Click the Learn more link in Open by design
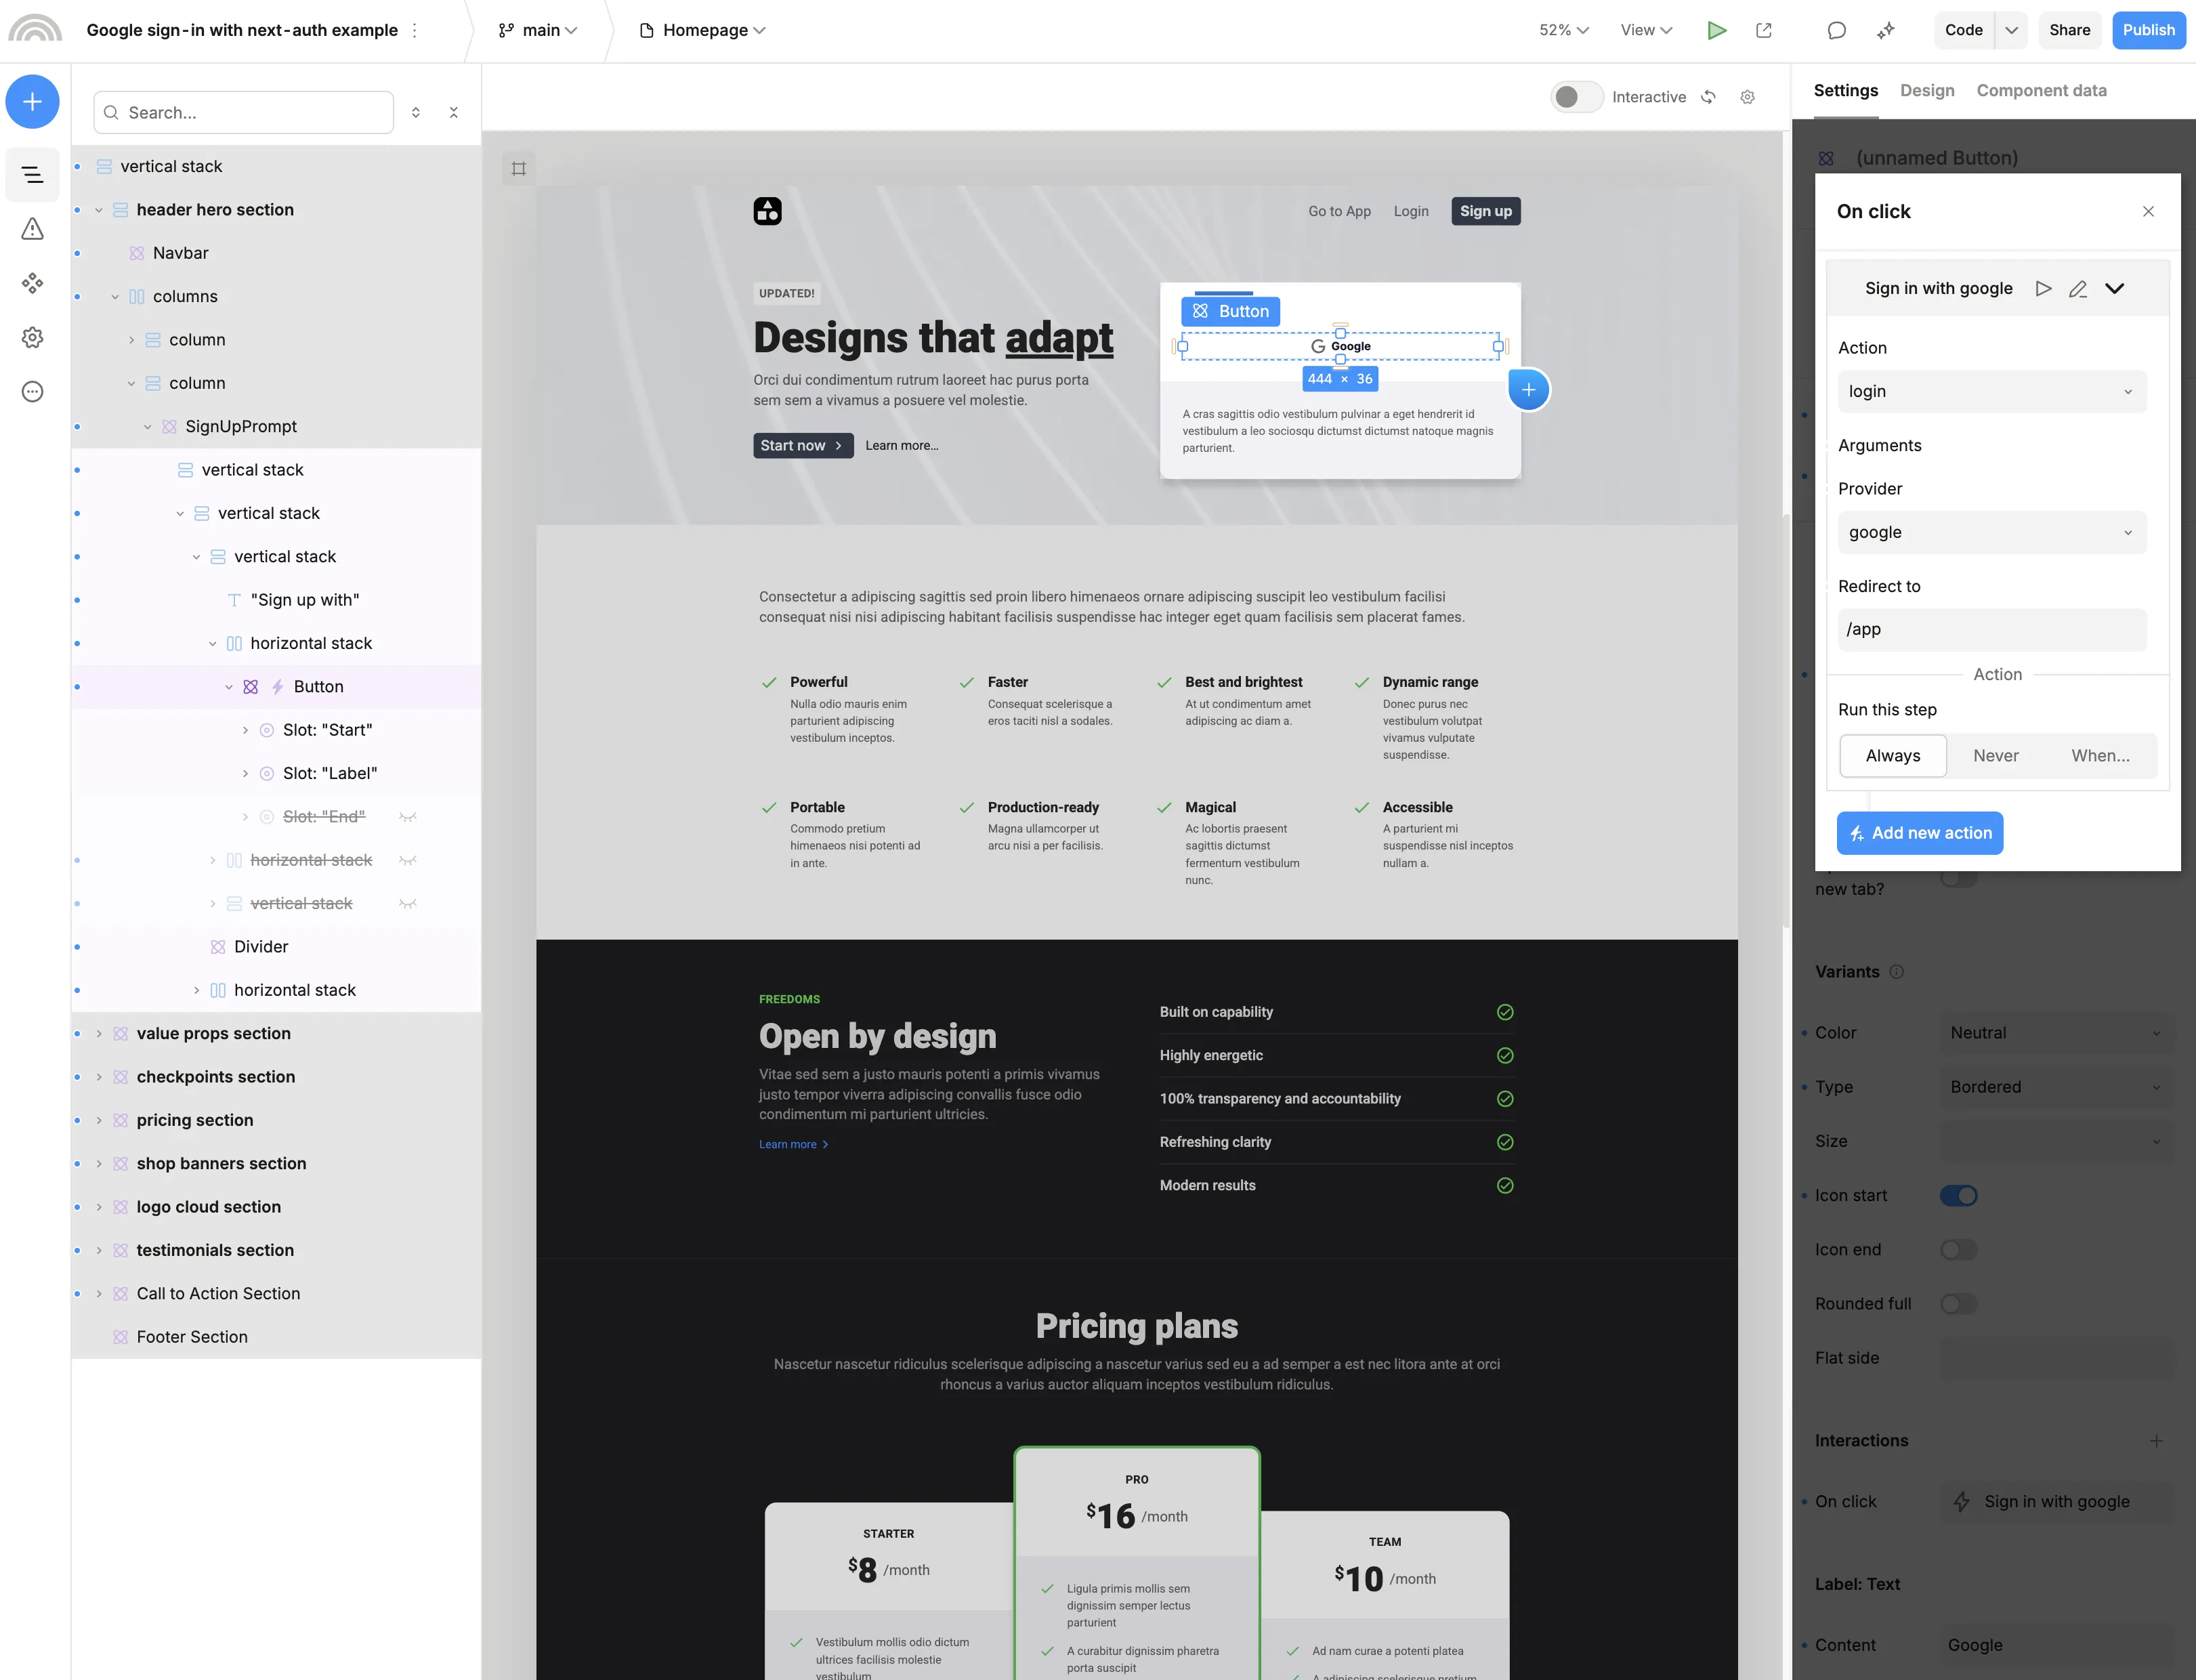2196x1680 pixels. (793, 1144)
